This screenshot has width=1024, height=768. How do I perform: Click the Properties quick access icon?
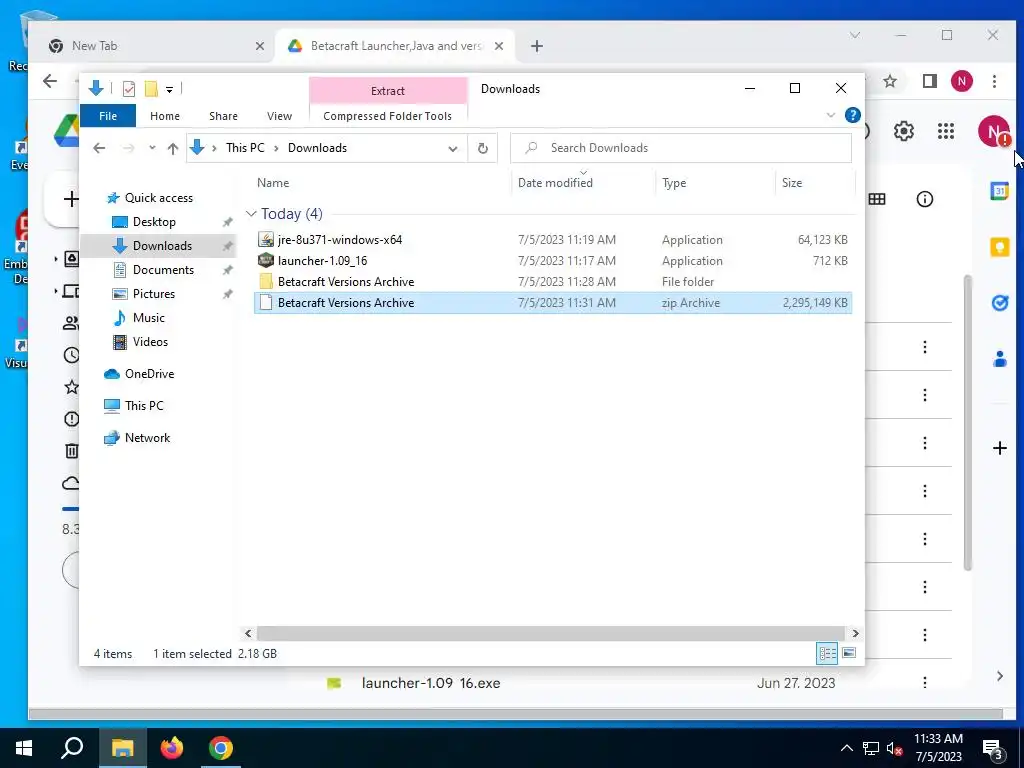click(x=129, y=89)
